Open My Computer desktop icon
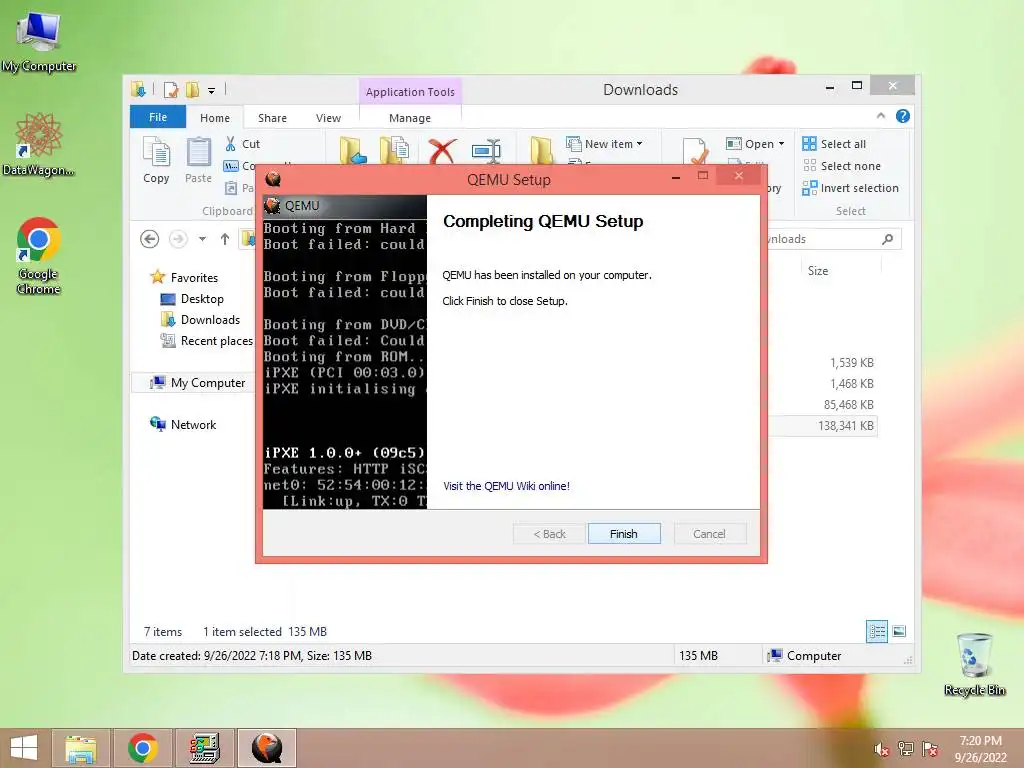Viewport: 1024px width, 768px height. (39, 43)
